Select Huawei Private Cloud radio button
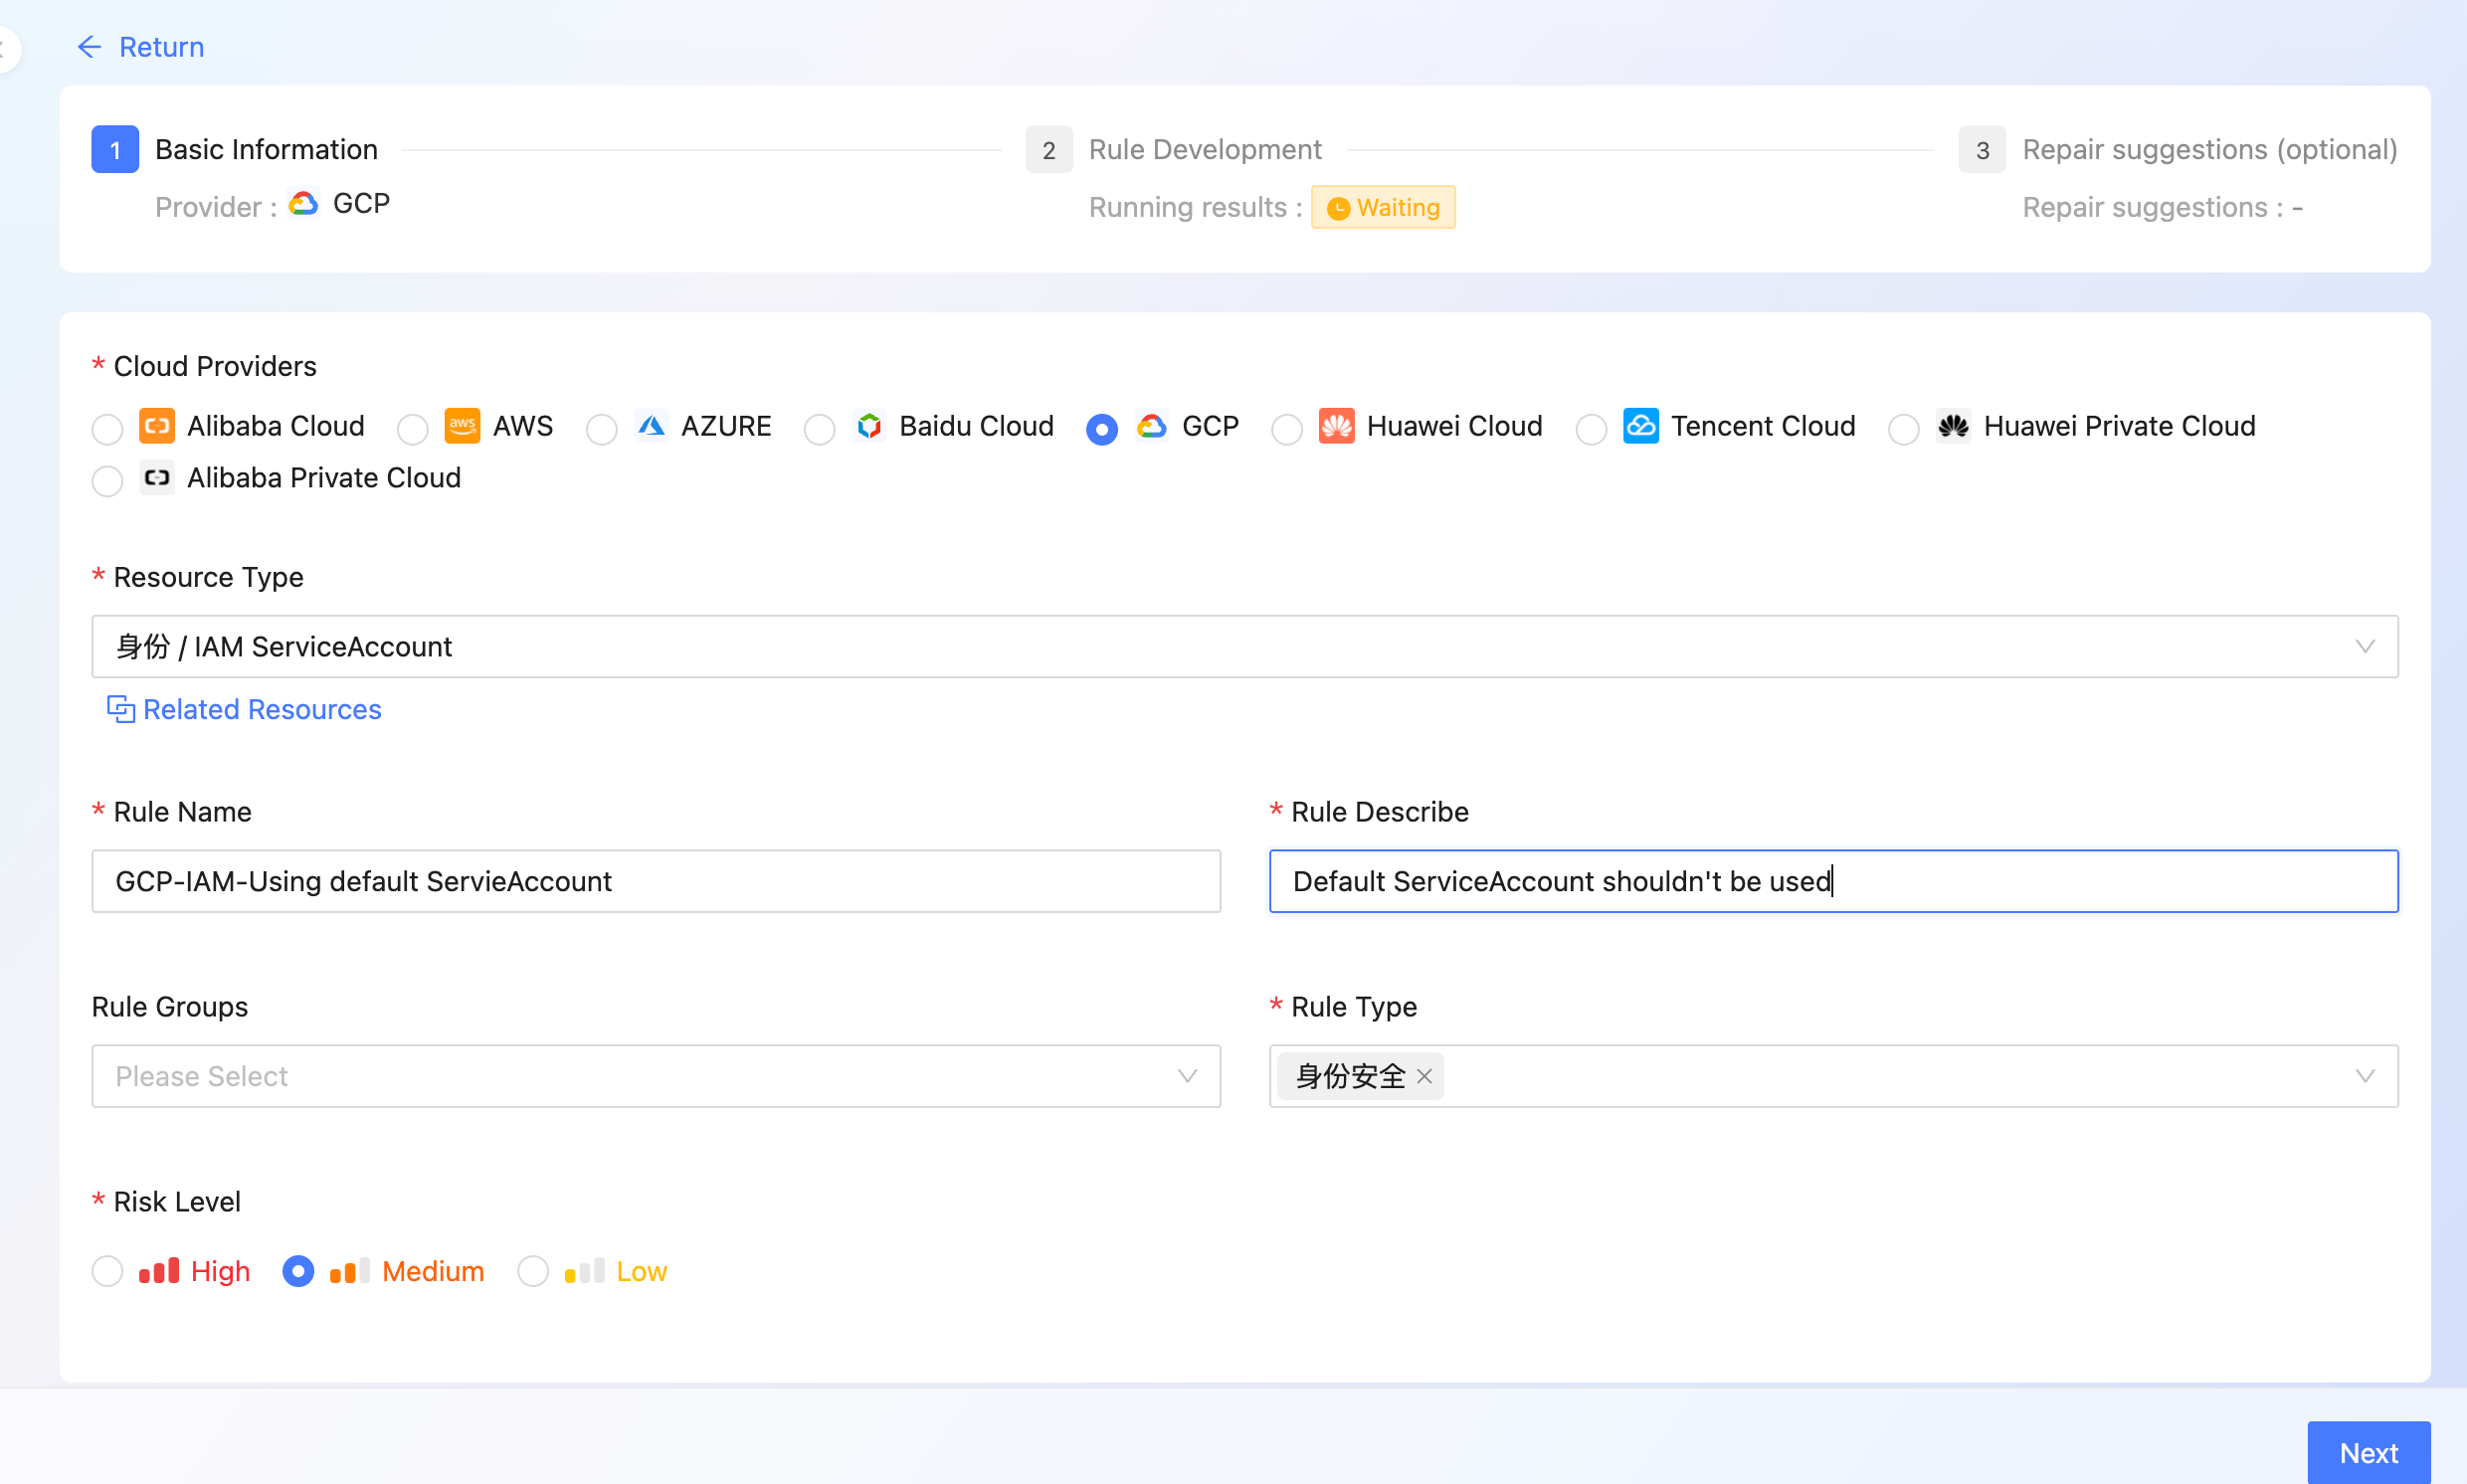 coord(1903,429)
